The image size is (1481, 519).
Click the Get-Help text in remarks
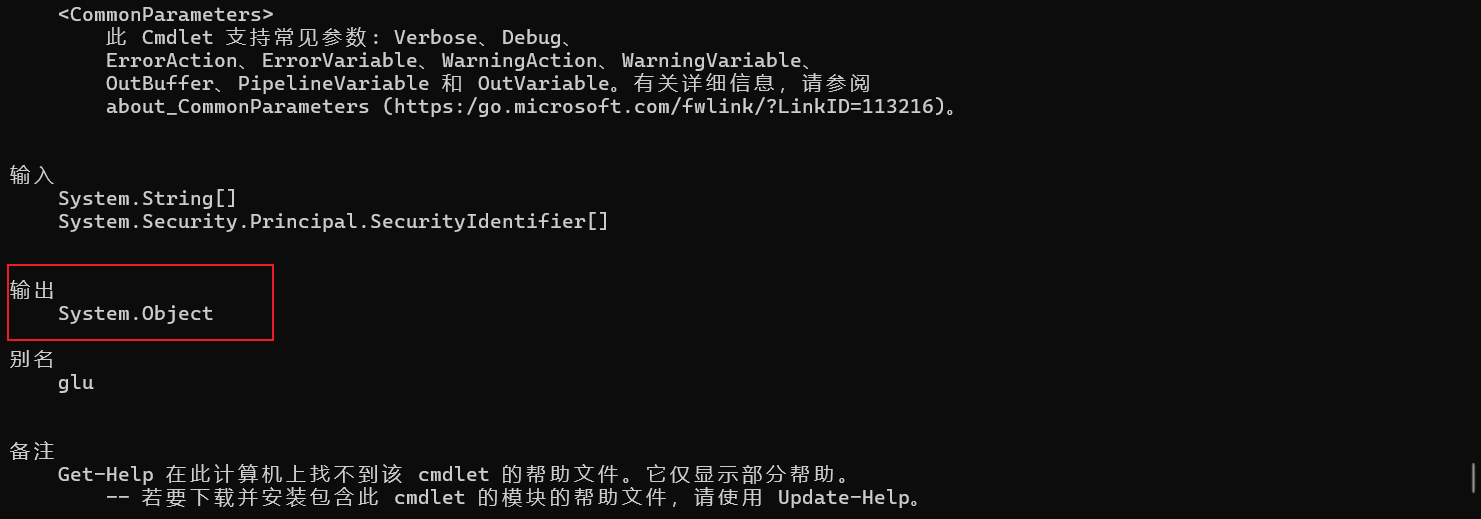(105, 474)
